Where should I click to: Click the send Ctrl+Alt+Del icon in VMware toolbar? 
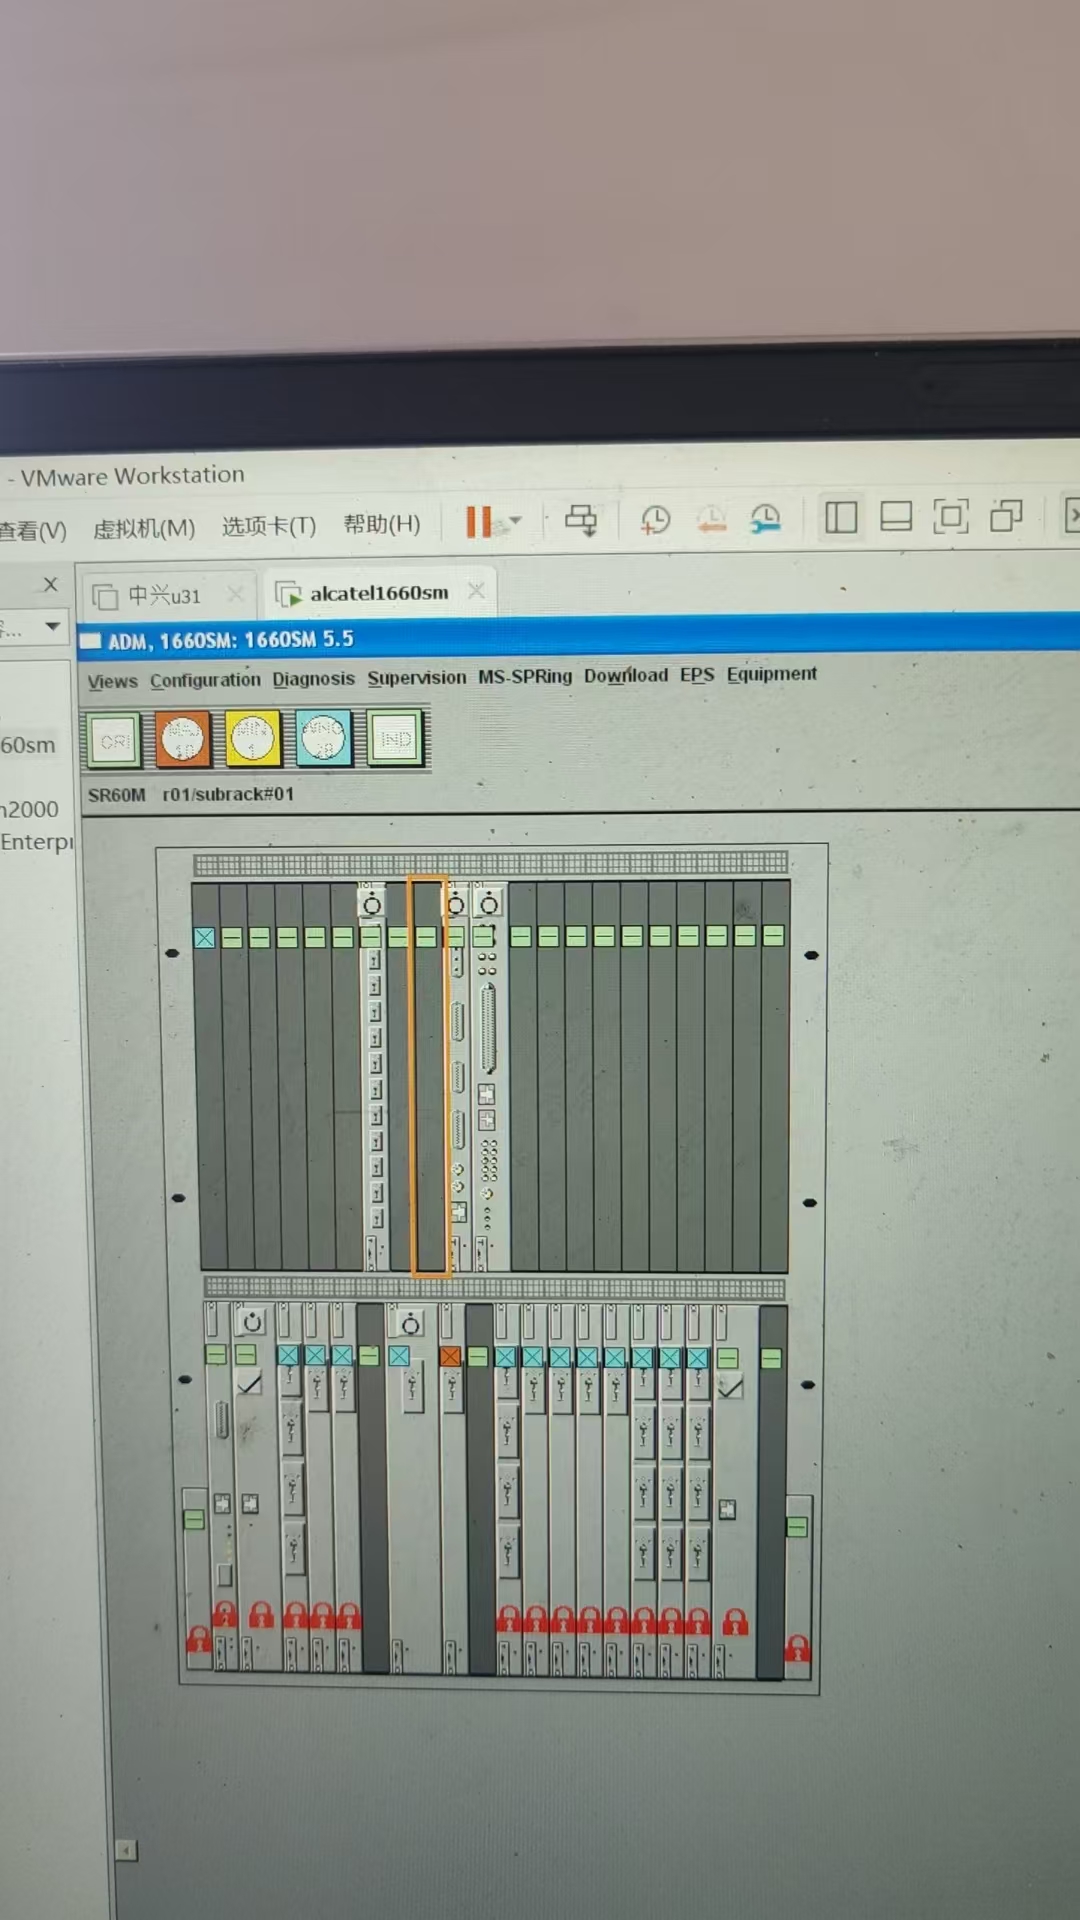(x=581, y=520)
